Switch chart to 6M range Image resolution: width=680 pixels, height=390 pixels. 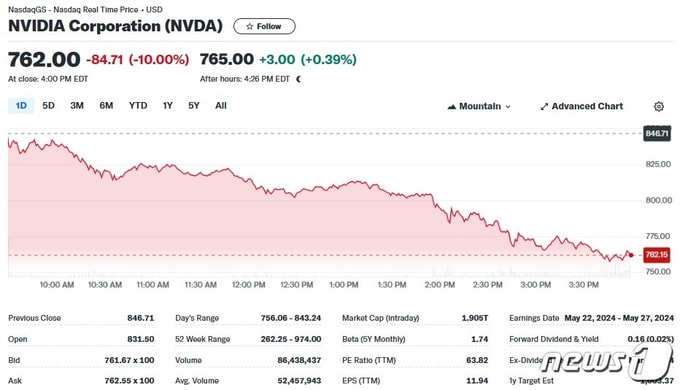click(x=106, y=105)
